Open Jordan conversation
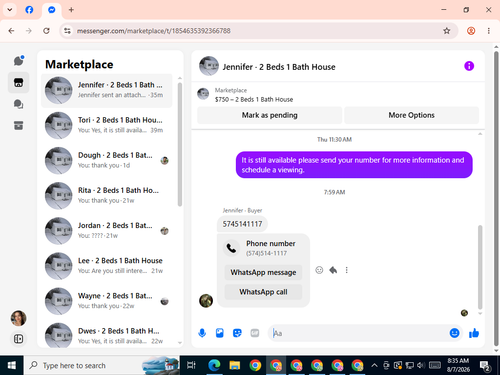This screenshot has height=375, width=500. (x=107, y=231)
